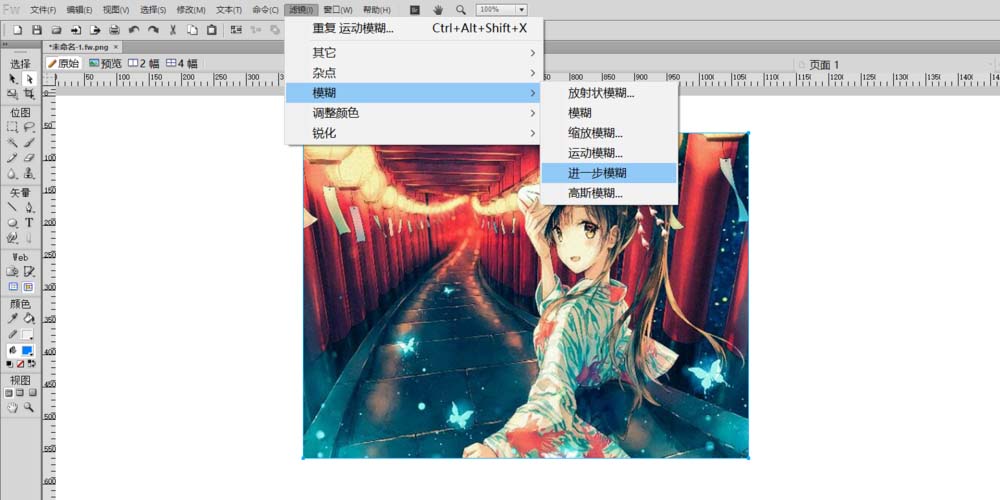
Task: Close the 未命名-1.fw.png document tab
Action: click(115, 47)
